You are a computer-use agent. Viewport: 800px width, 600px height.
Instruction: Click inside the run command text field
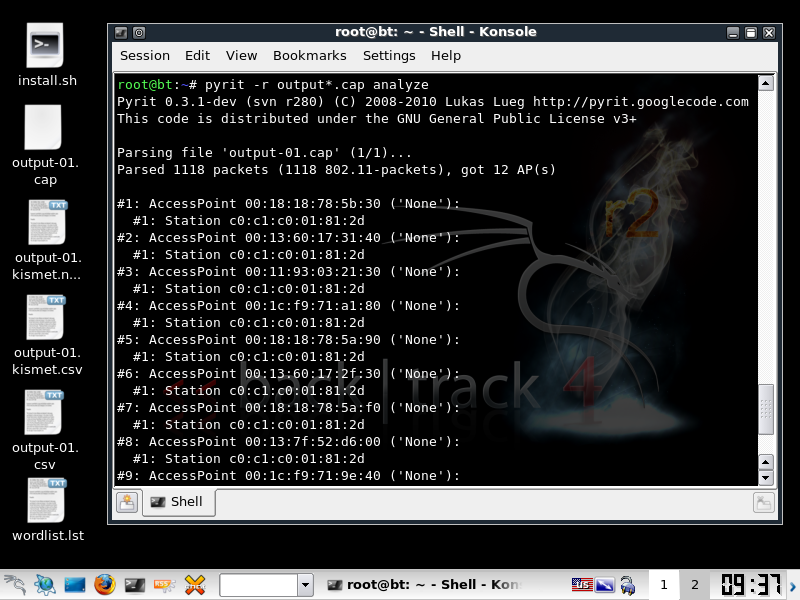tap(257, 584)
